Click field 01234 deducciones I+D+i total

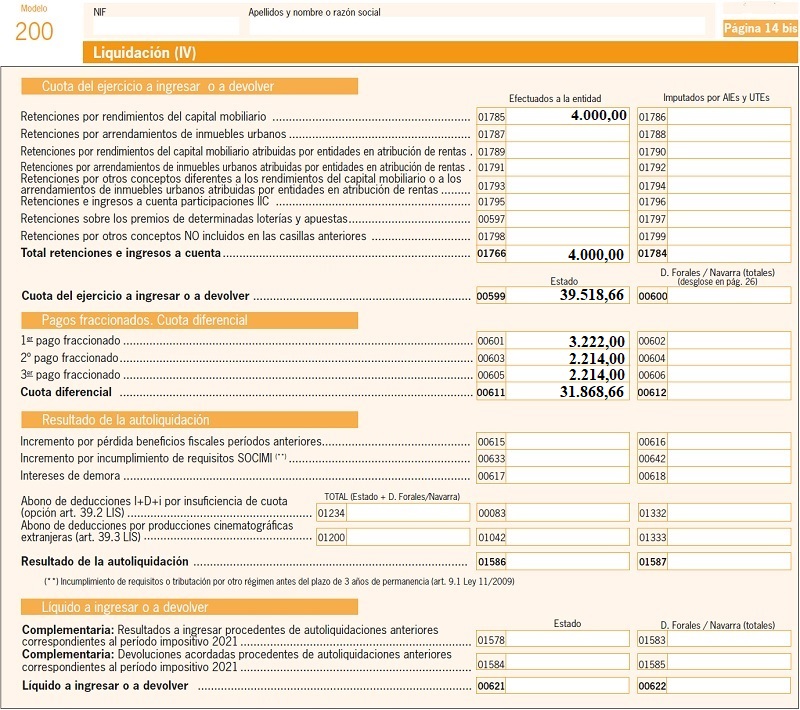coord(408,513)
